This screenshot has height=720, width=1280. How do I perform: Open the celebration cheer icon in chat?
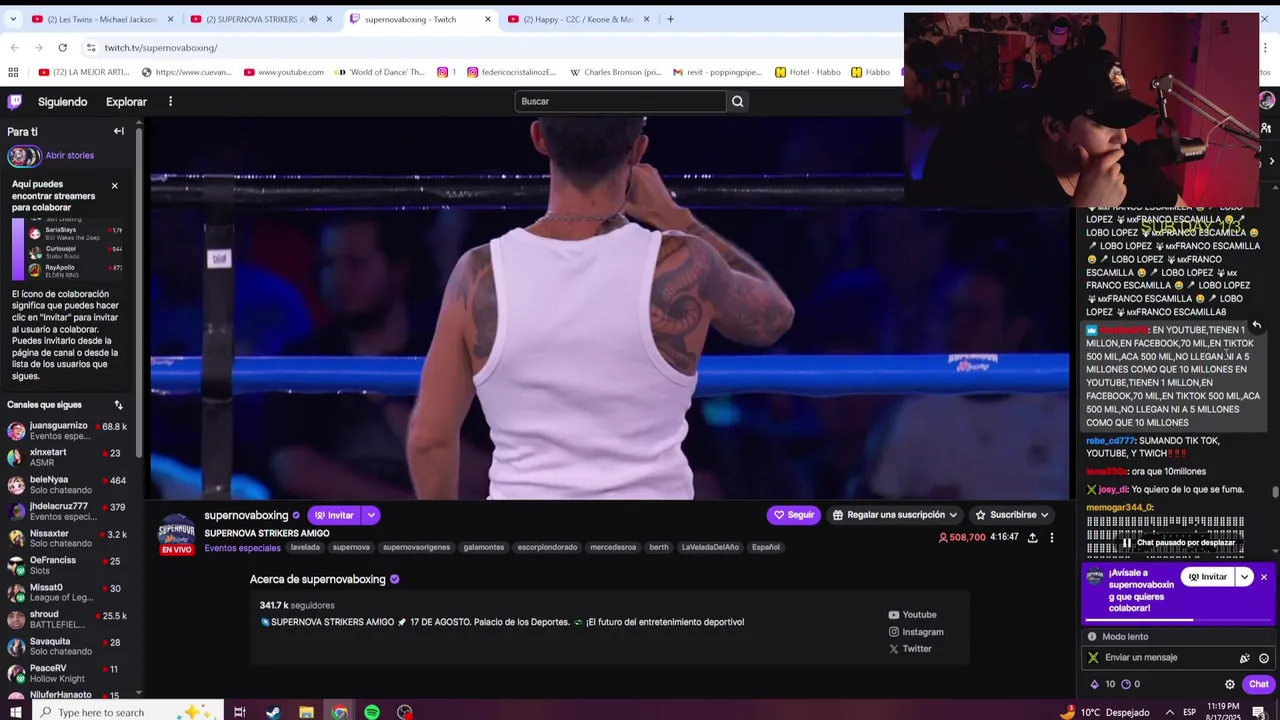[x=1244, y=658]
